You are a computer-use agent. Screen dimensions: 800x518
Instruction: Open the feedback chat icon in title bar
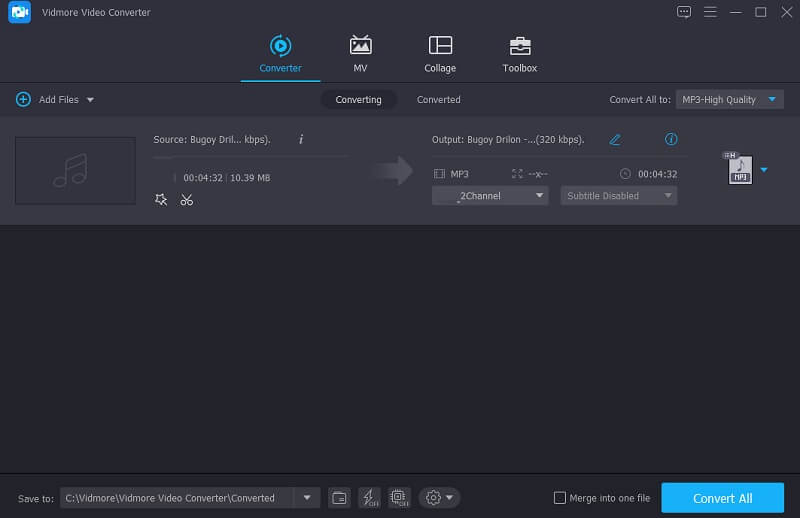tap(684, 12)
